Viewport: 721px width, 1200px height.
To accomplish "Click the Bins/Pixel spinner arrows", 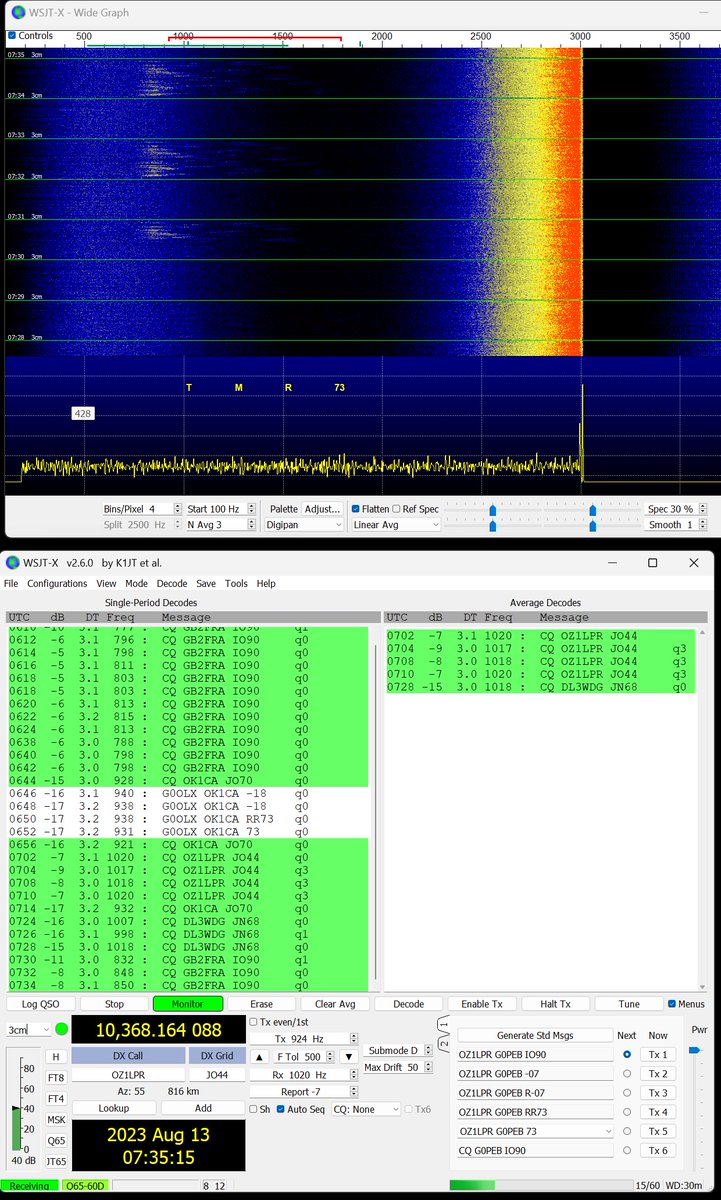I will pyautogui.click(x=178, y=509).
